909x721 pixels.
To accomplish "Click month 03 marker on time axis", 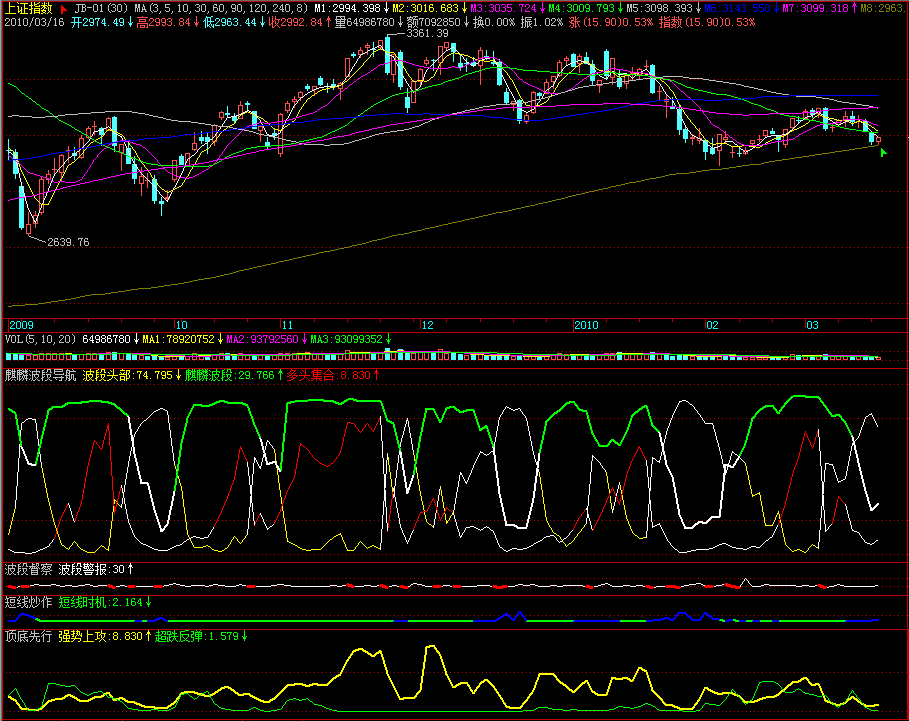I will pos(813,325).
